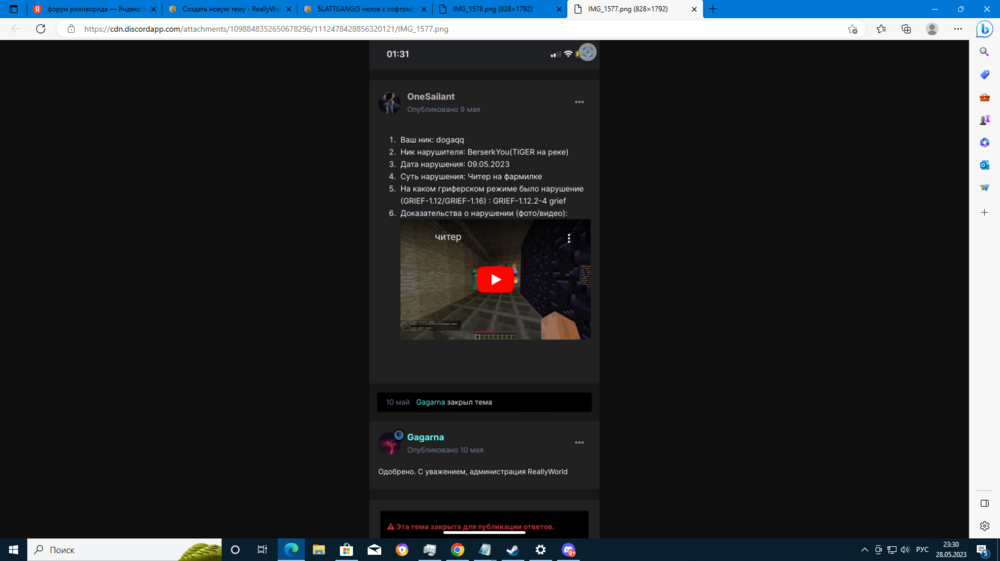Open Cortana from the taskbar

click(235, 550)
